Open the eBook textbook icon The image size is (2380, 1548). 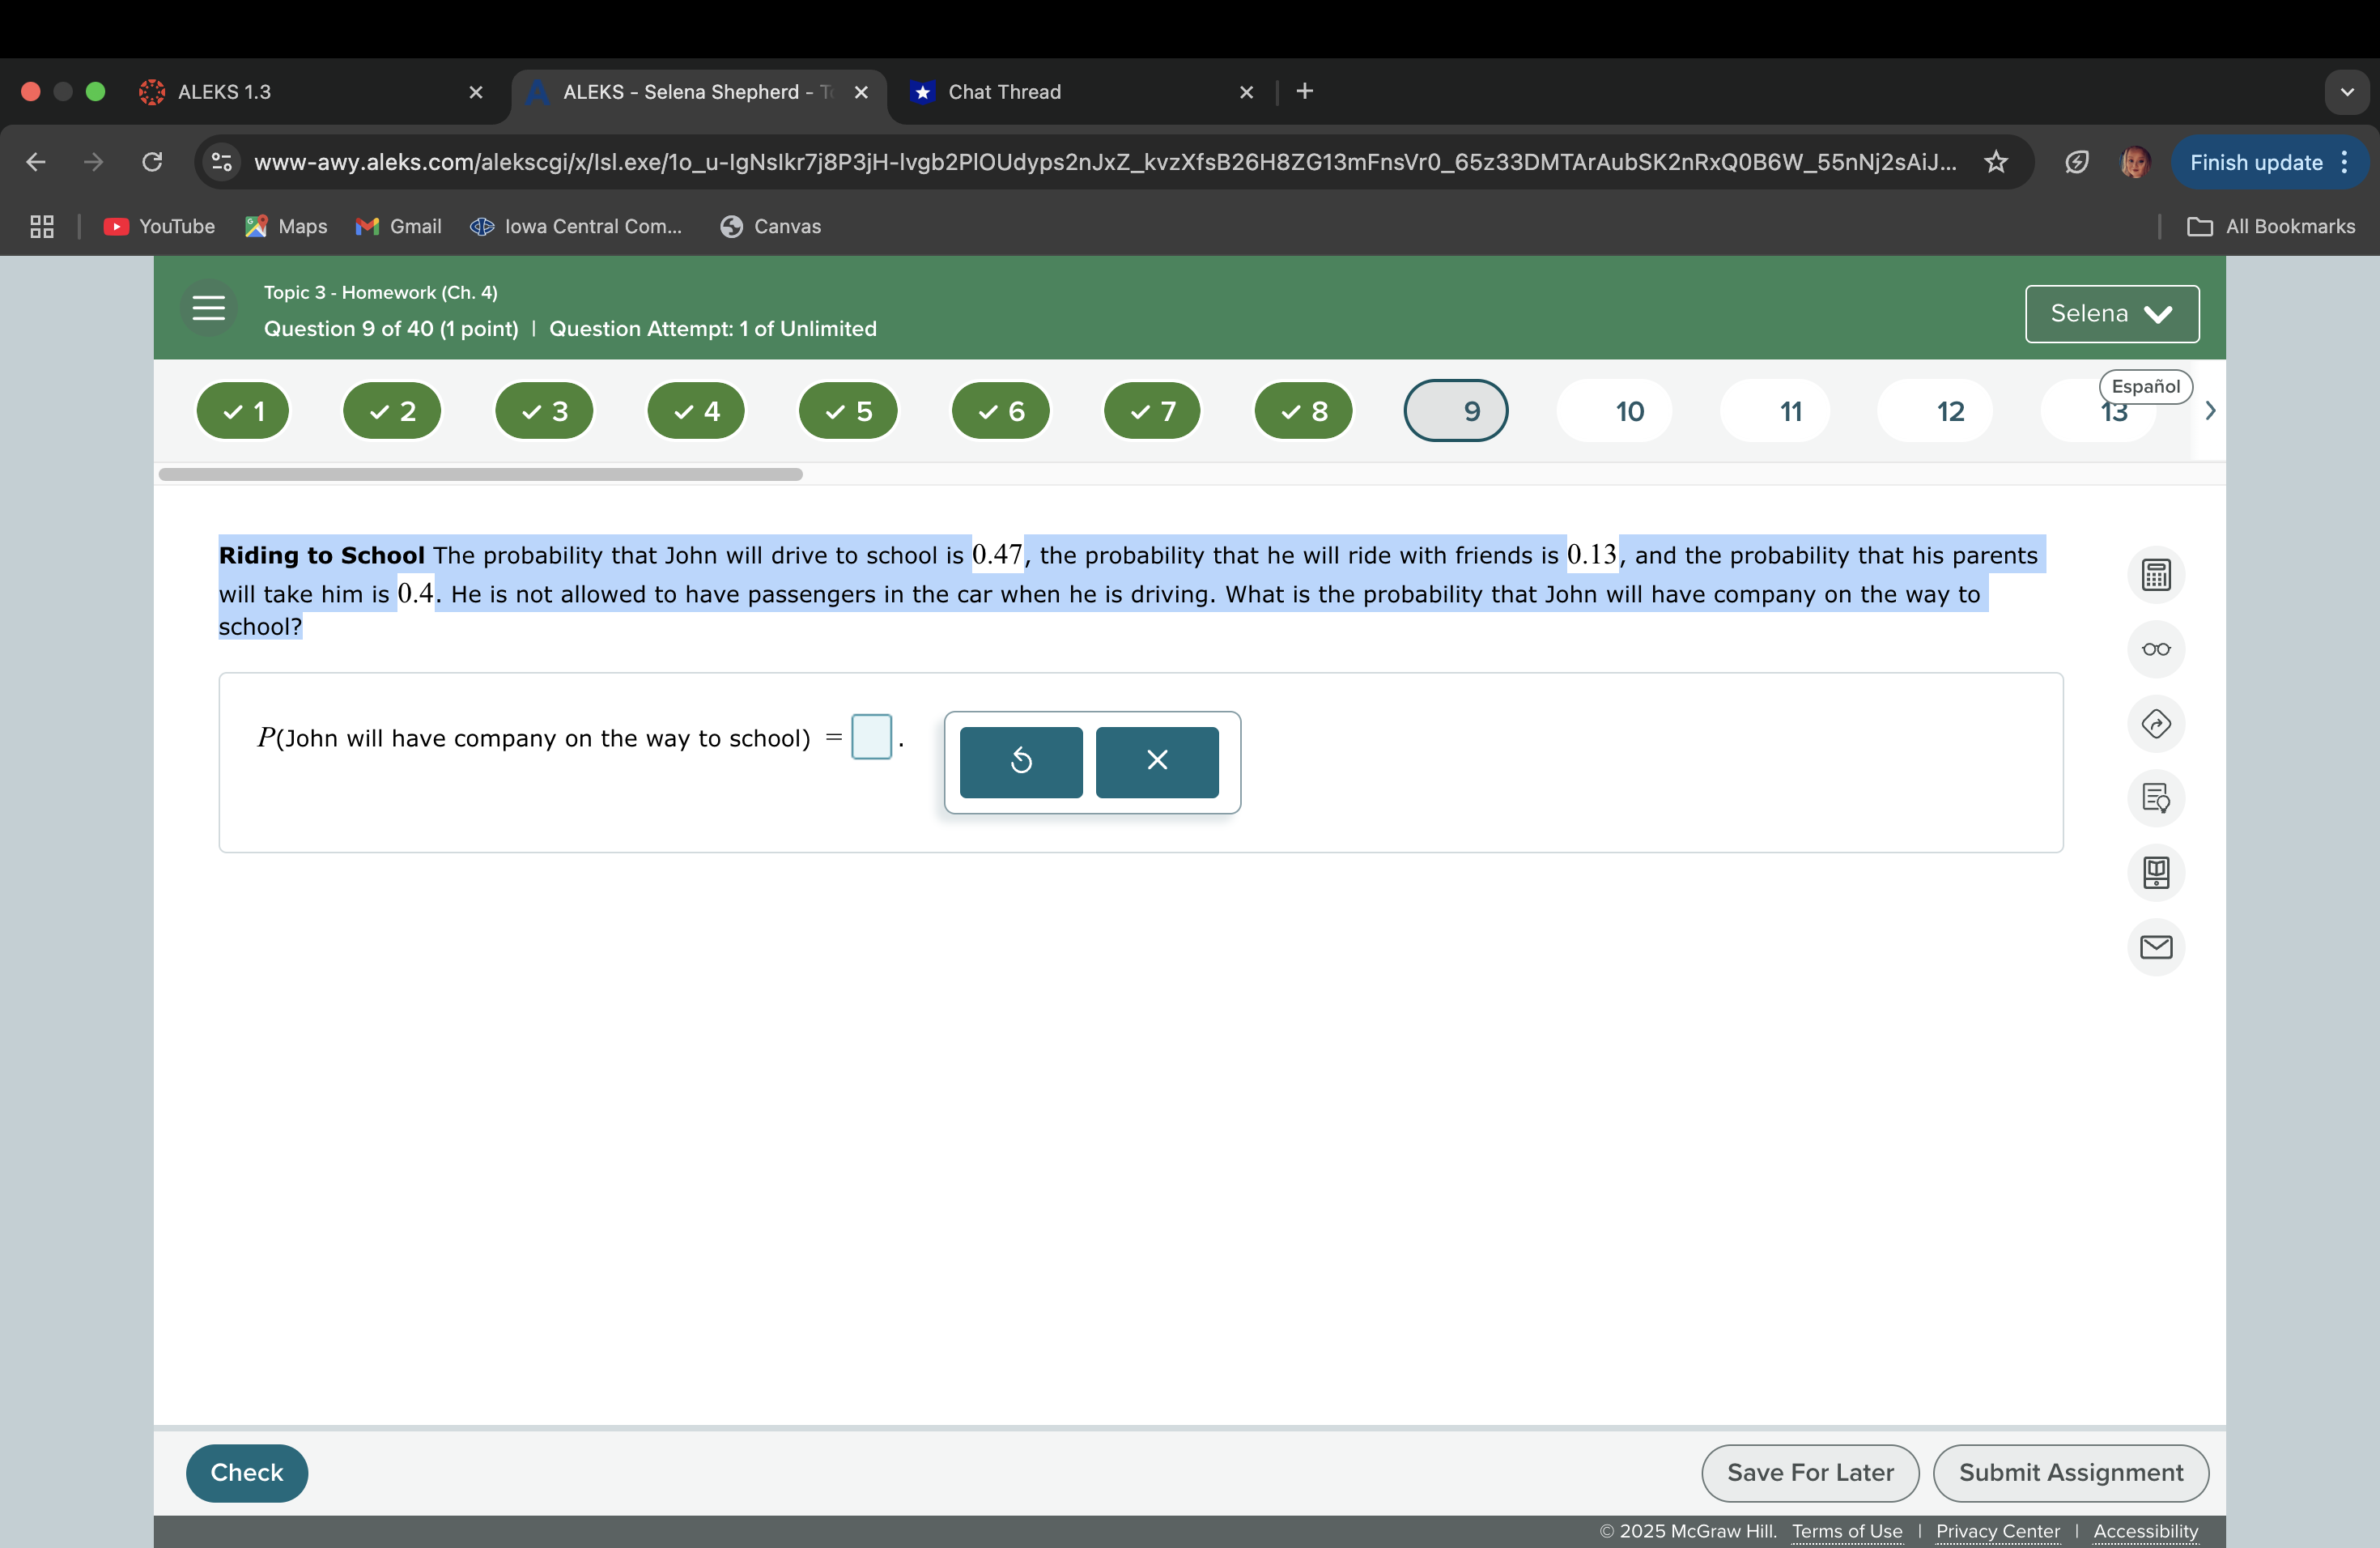[x=2155, y=873]
